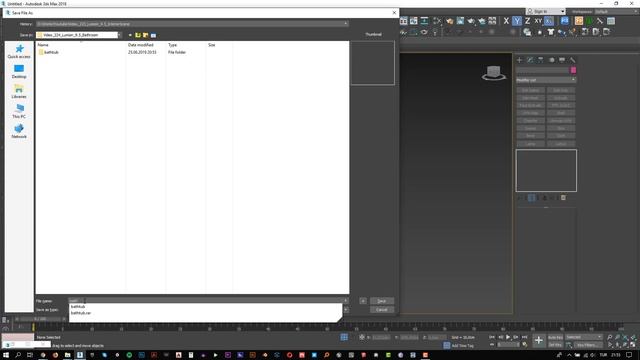The width and height of the screenshot is (640, 360).
Task: Create new folder icon in dialog
Action: pos(146,35)
